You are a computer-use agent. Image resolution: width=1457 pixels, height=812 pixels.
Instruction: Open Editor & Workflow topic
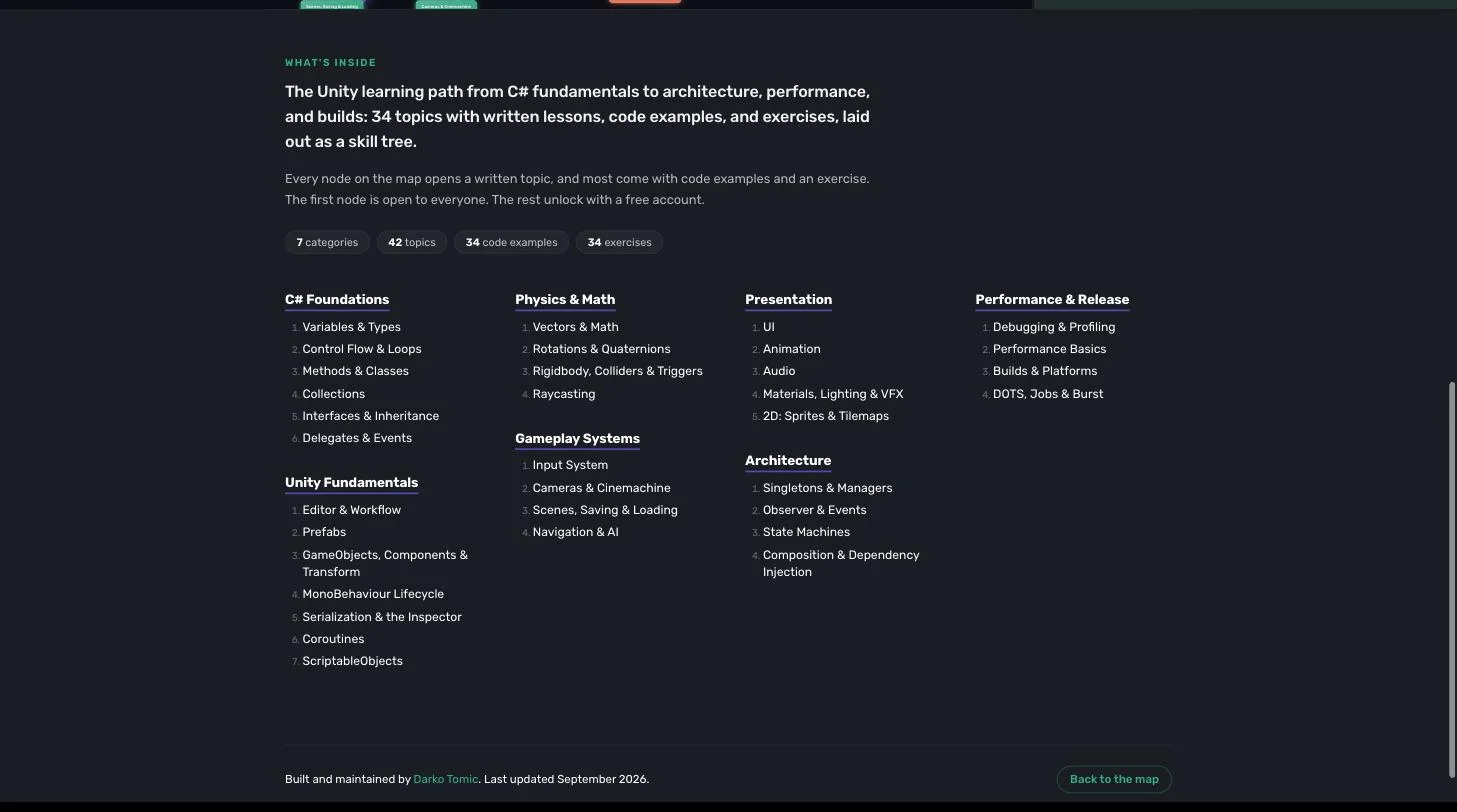pos(351,510)
